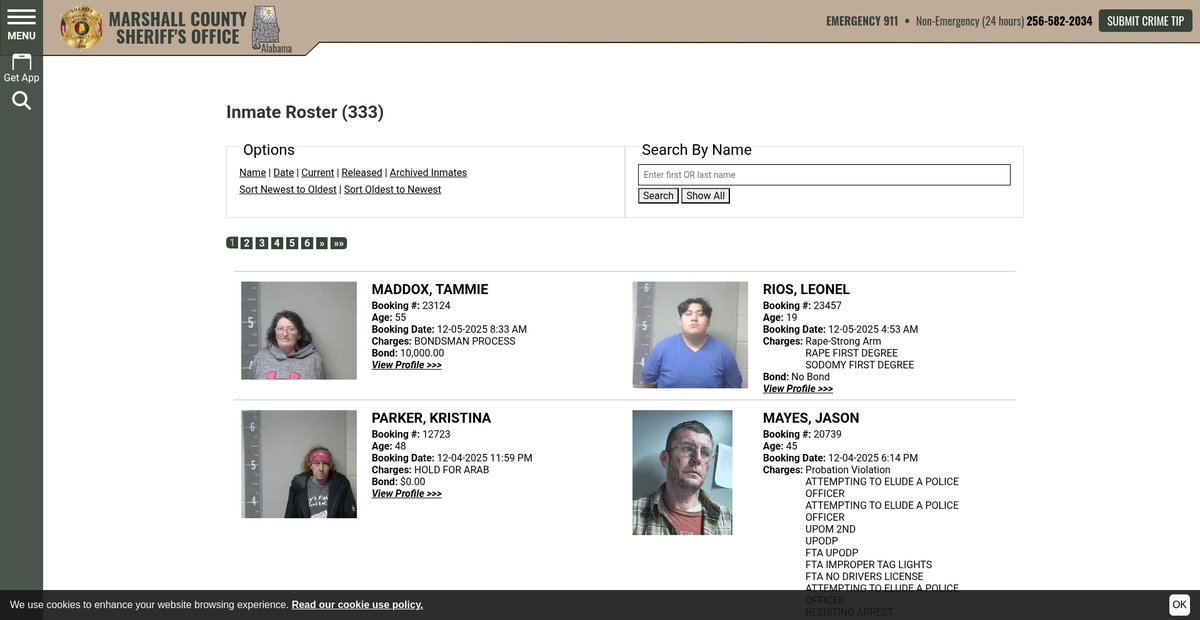
Task: View Profile for Maddox, Tammie
Action: click(x=407, y=366)
